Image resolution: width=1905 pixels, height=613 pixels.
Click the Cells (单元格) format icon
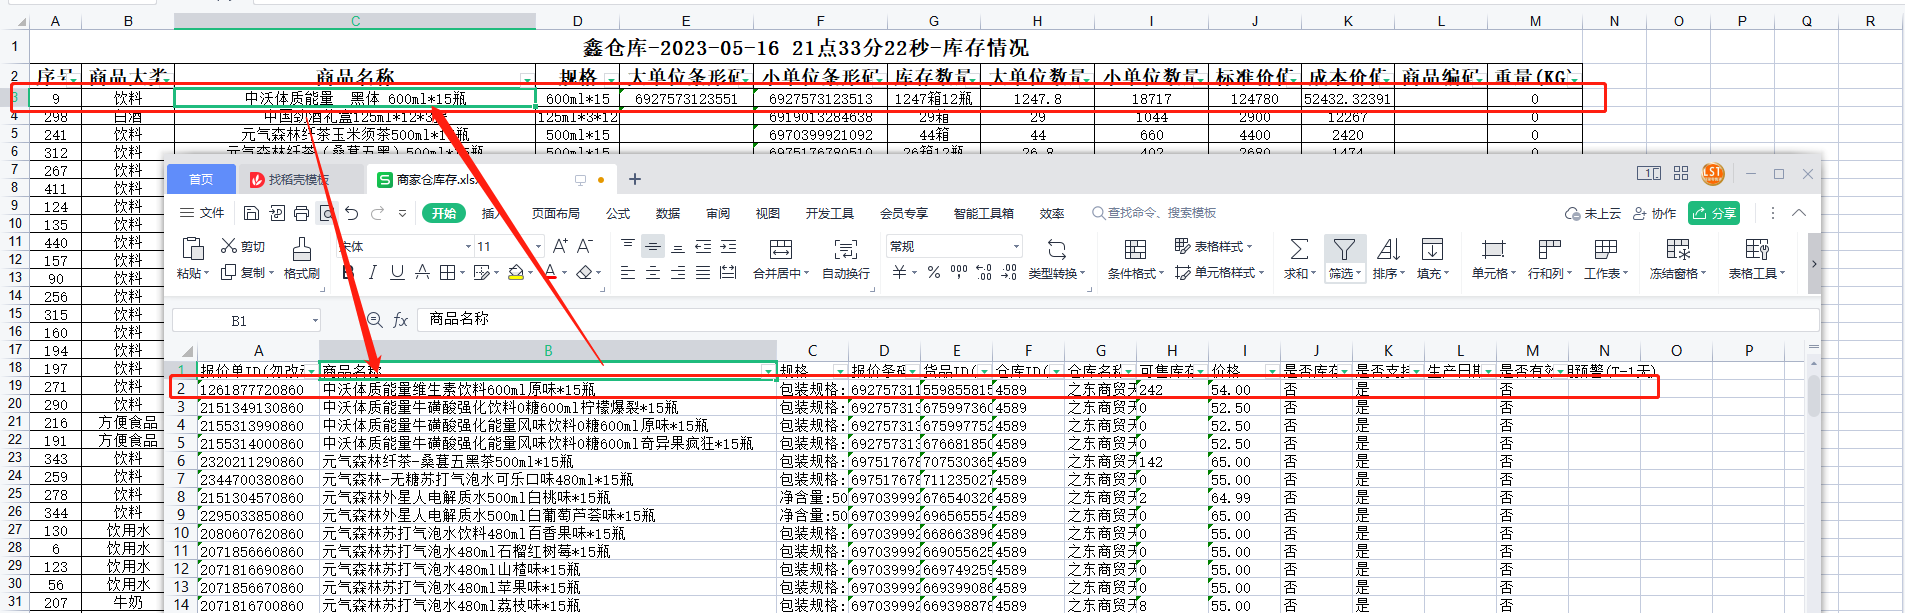[1493, 249]
